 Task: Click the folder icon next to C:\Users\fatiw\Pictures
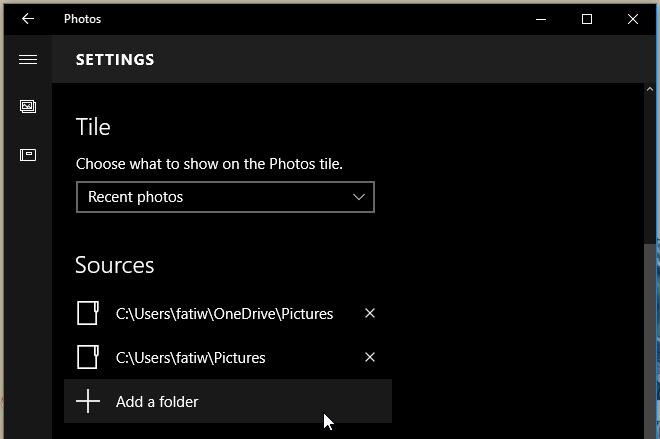[x=88, y=357]
